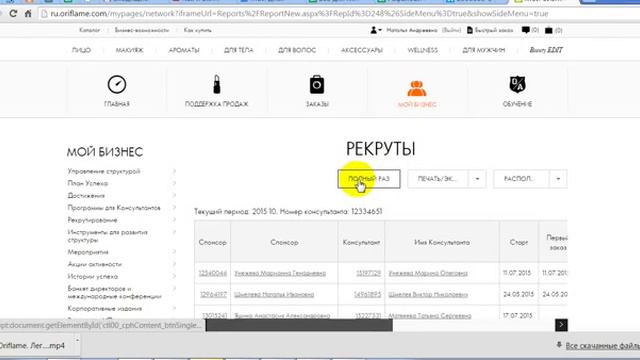Select ДЛЯ ВОЛОС category menu
640x360 pixels.
(x=297, y=50)
